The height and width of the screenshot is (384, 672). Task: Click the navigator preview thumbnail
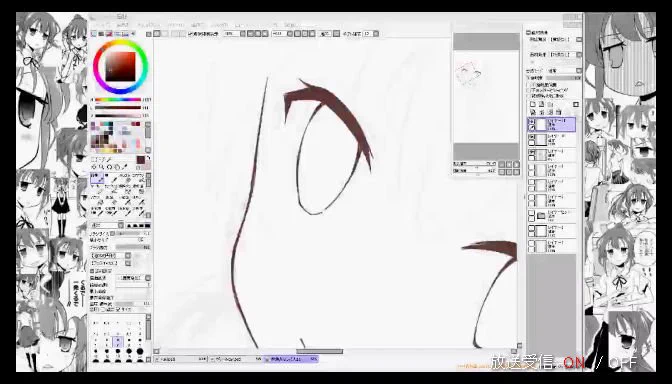[486, 96]
